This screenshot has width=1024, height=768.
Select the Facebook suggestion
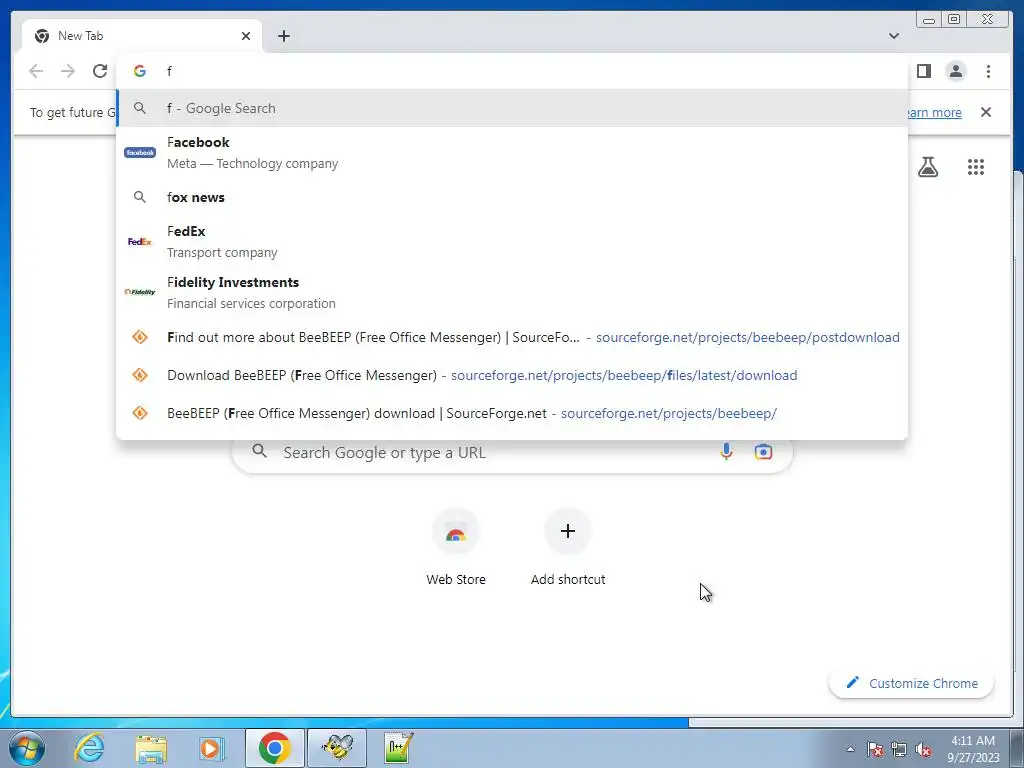pyautogui.click(x=512, y=153)
